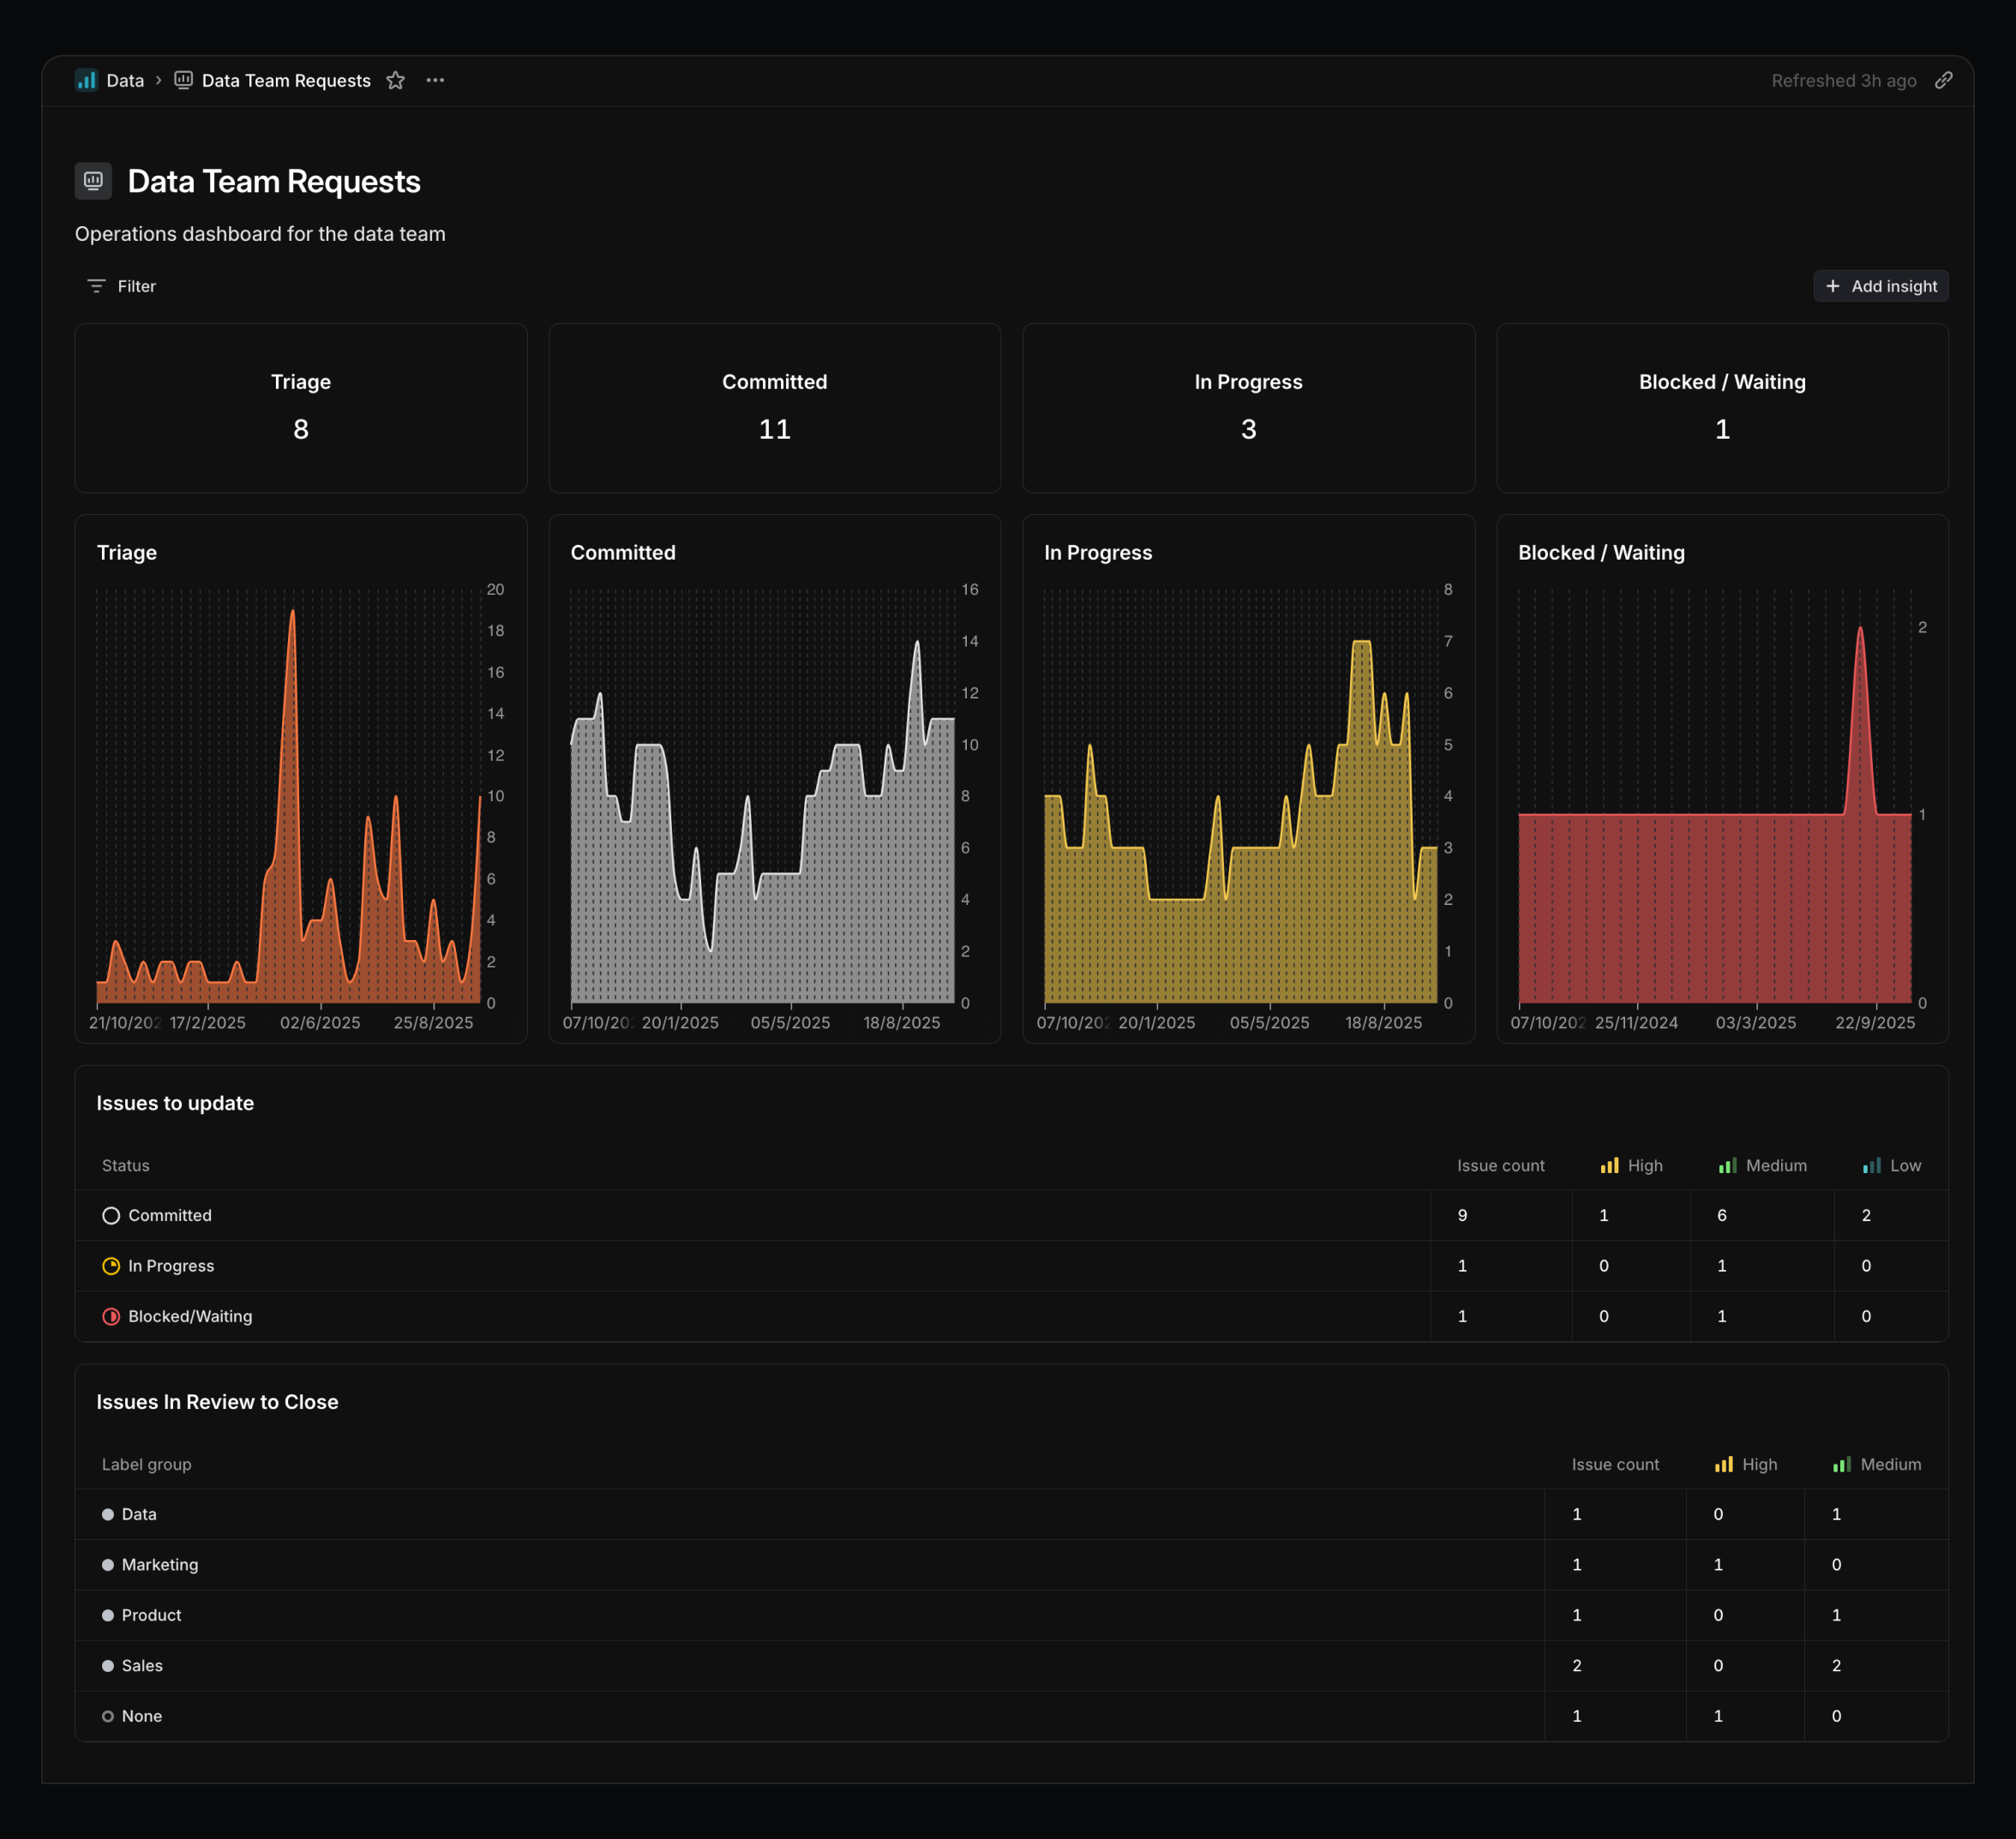
Task: Open the Committed count card showing 11
Action: pyautogui.click(x=774, y=408)
